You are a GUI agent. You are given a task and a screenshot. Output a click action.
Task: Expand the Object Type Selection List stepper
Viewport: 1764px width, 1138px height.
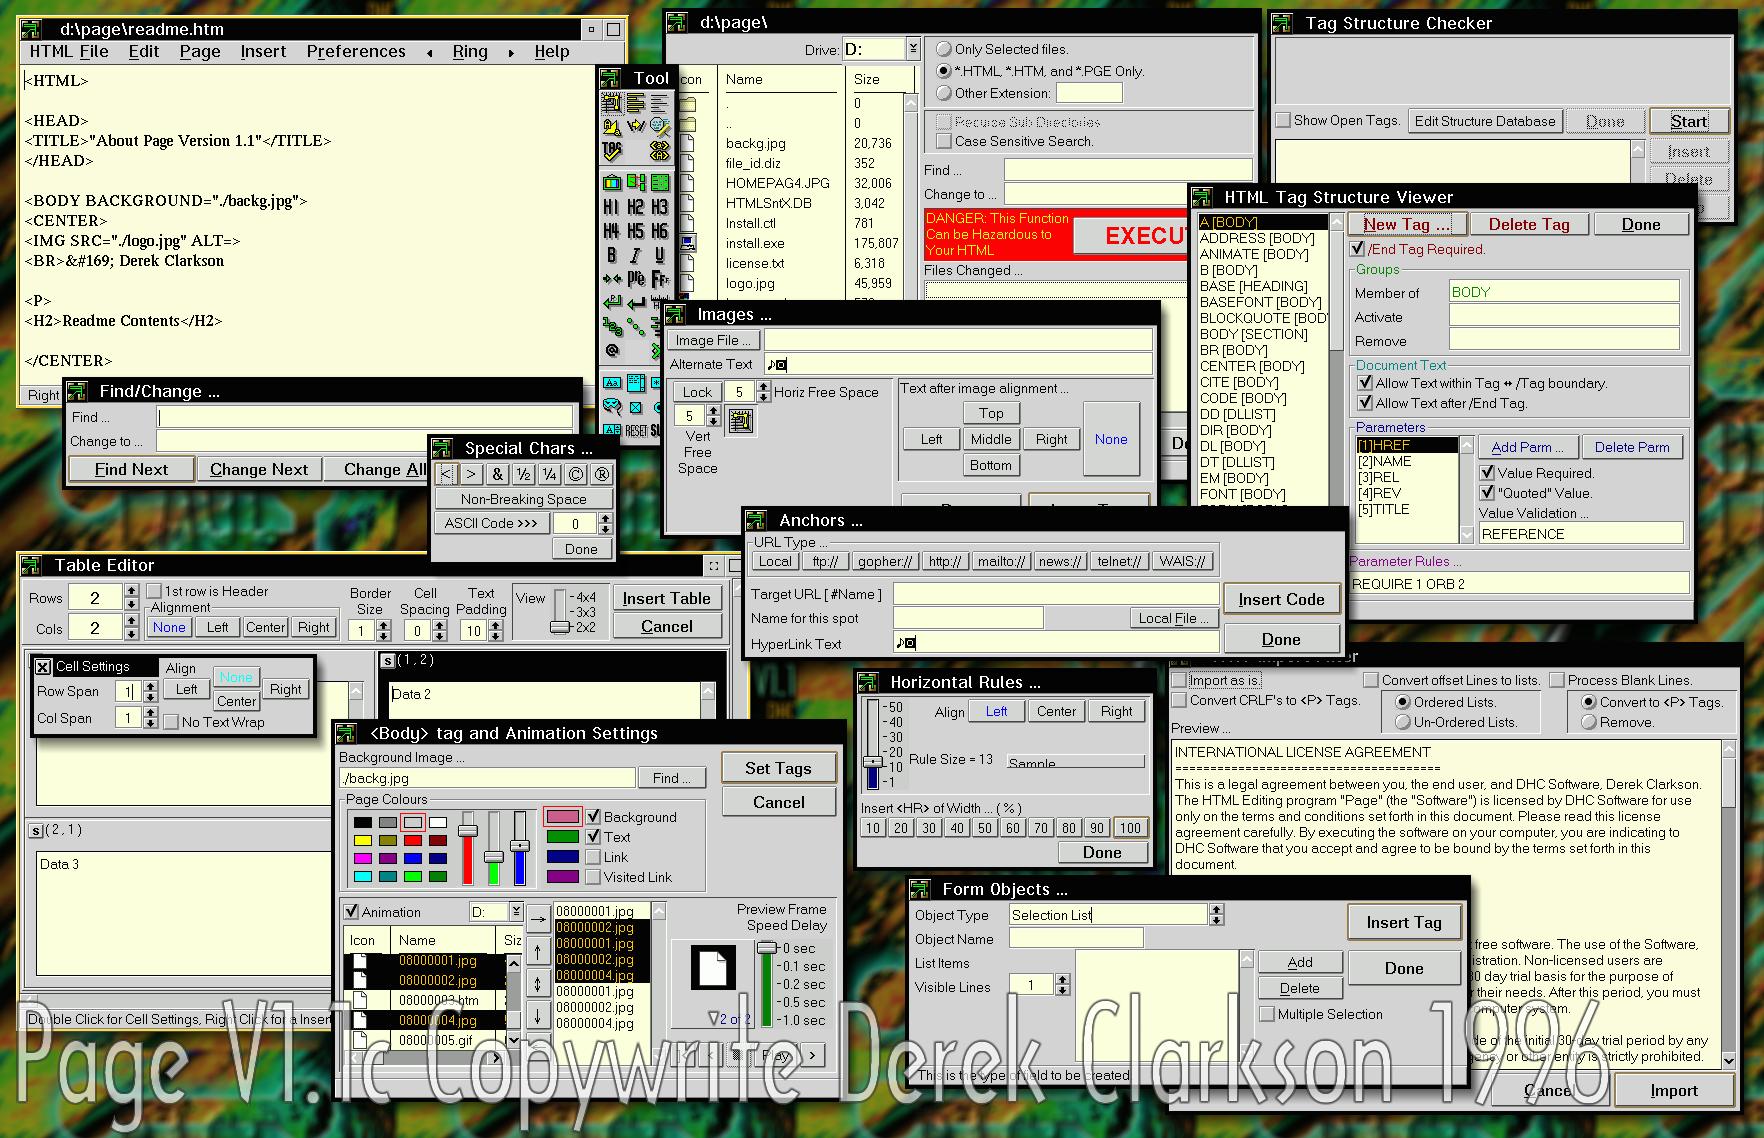1216,915
